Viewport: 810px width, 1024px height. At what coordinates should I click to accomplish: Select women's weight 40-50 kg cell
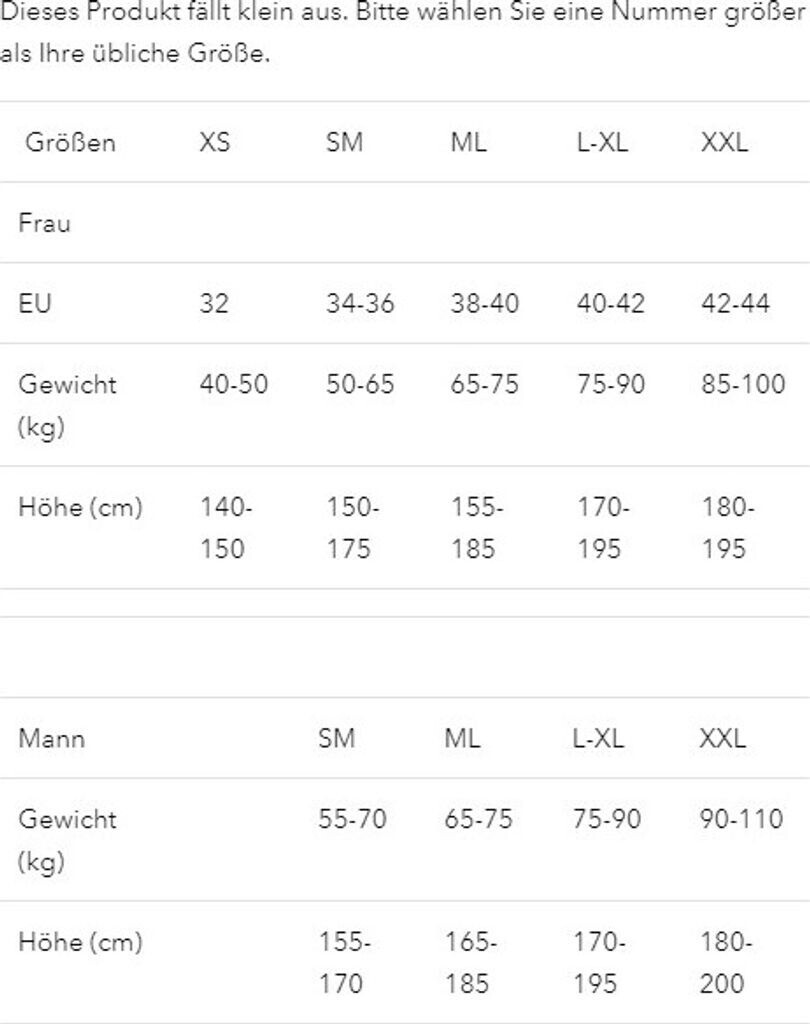(x=234, y=384)
